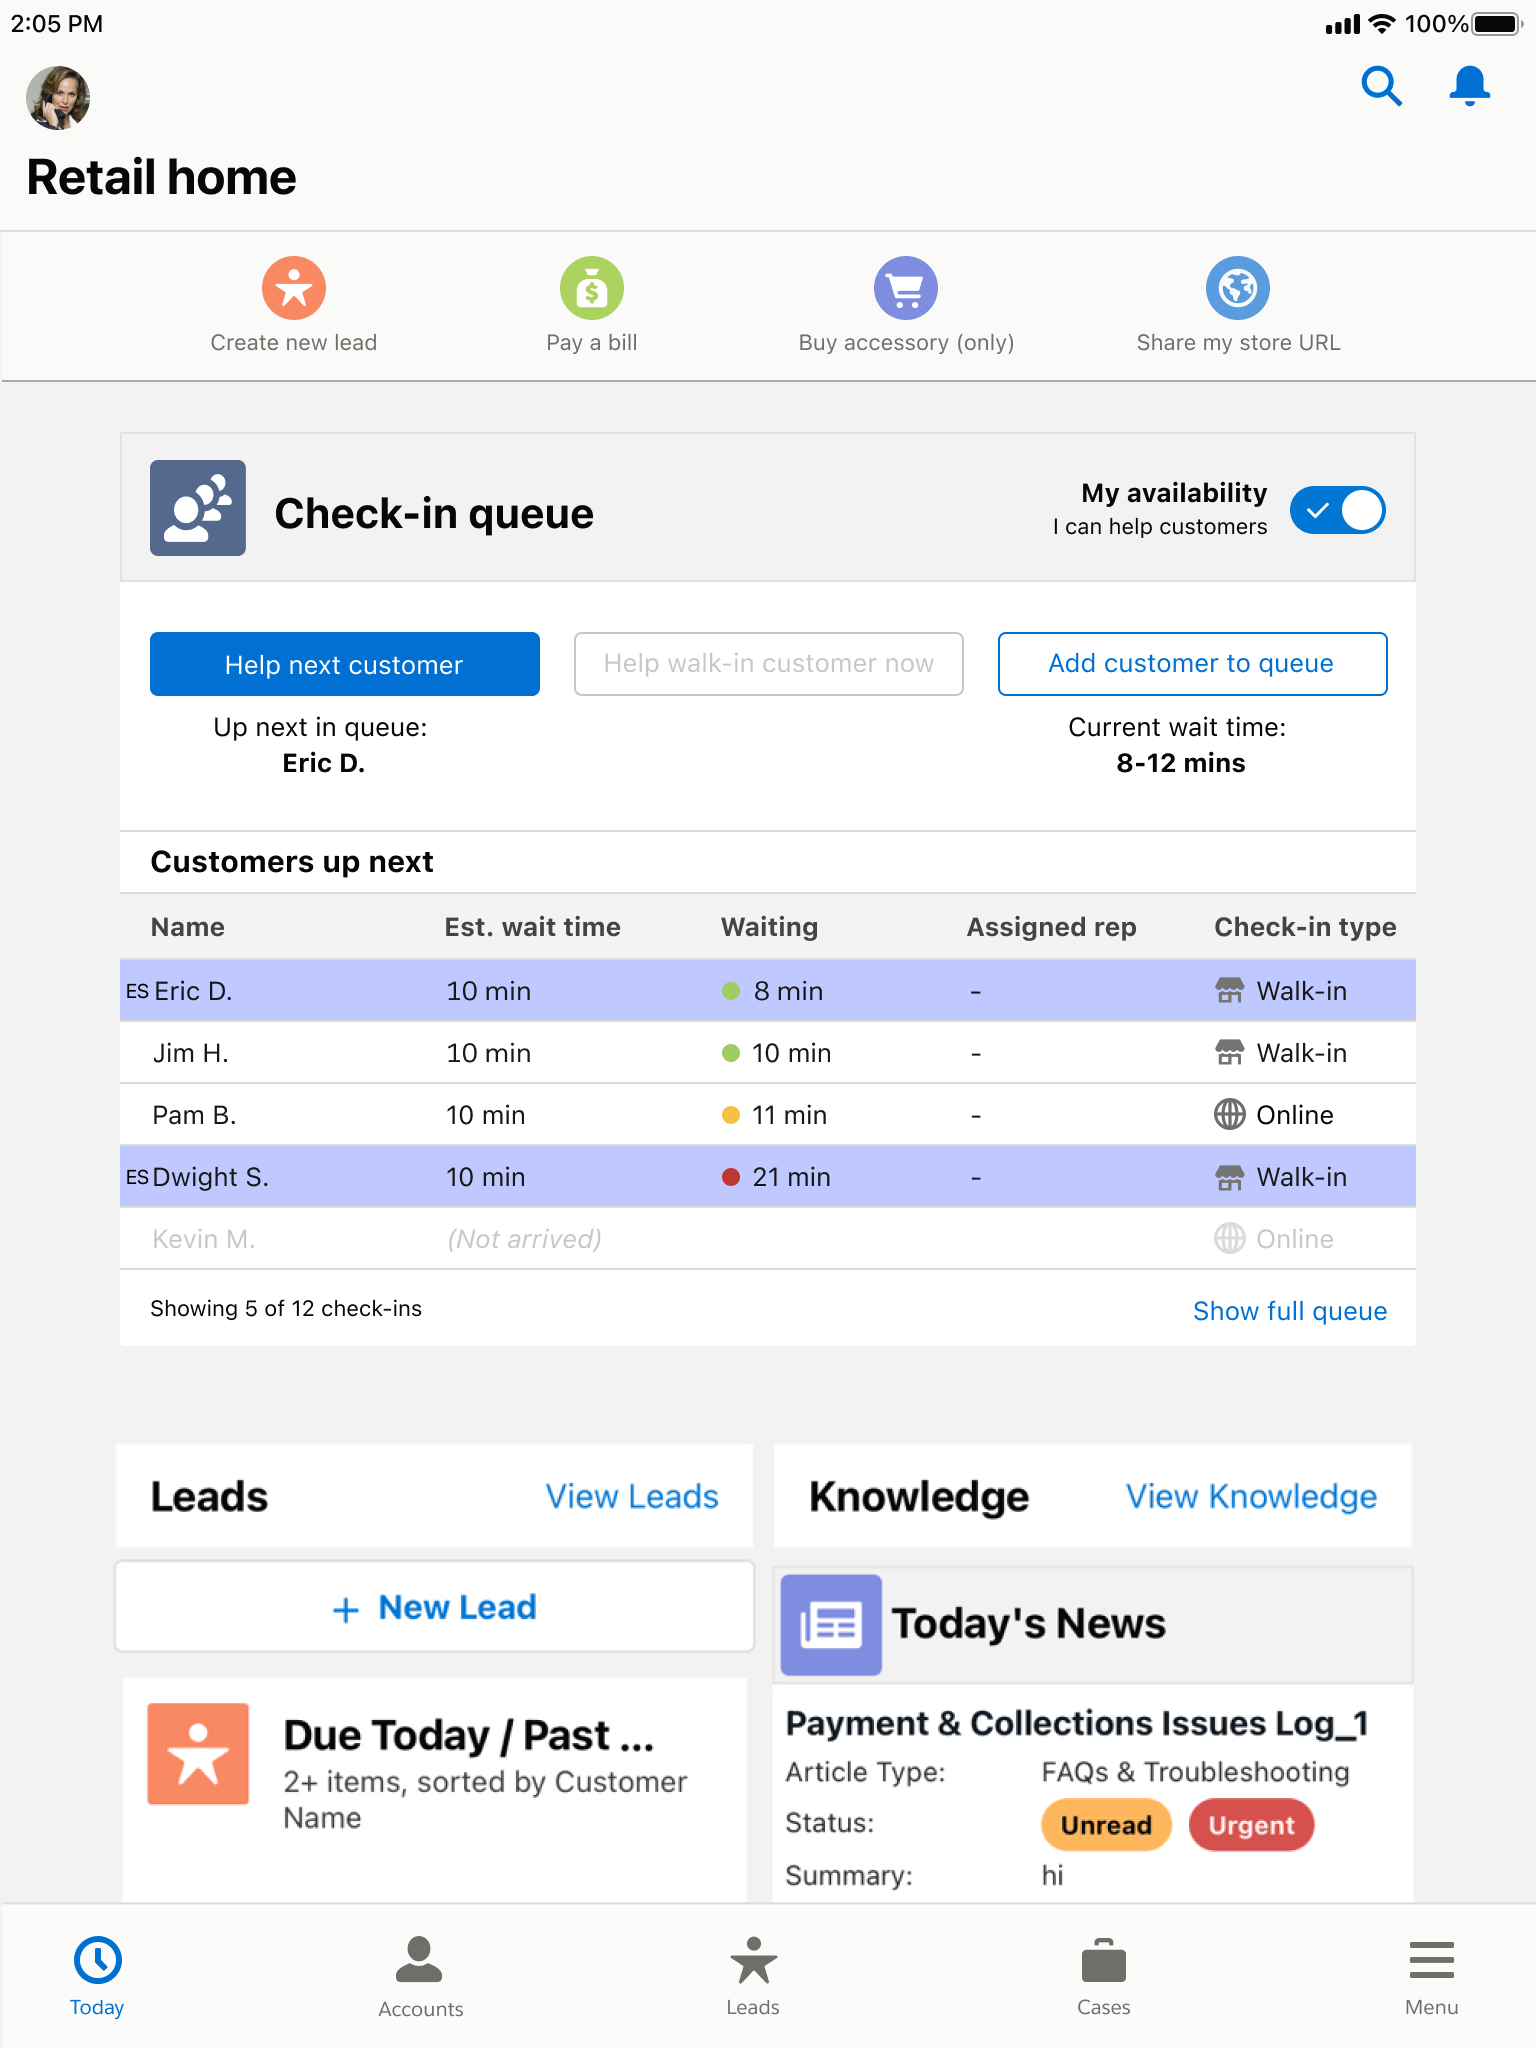Click the Check-in type column header
This screenshot has width=1536, height=2048.
(x=1305, y=927)
